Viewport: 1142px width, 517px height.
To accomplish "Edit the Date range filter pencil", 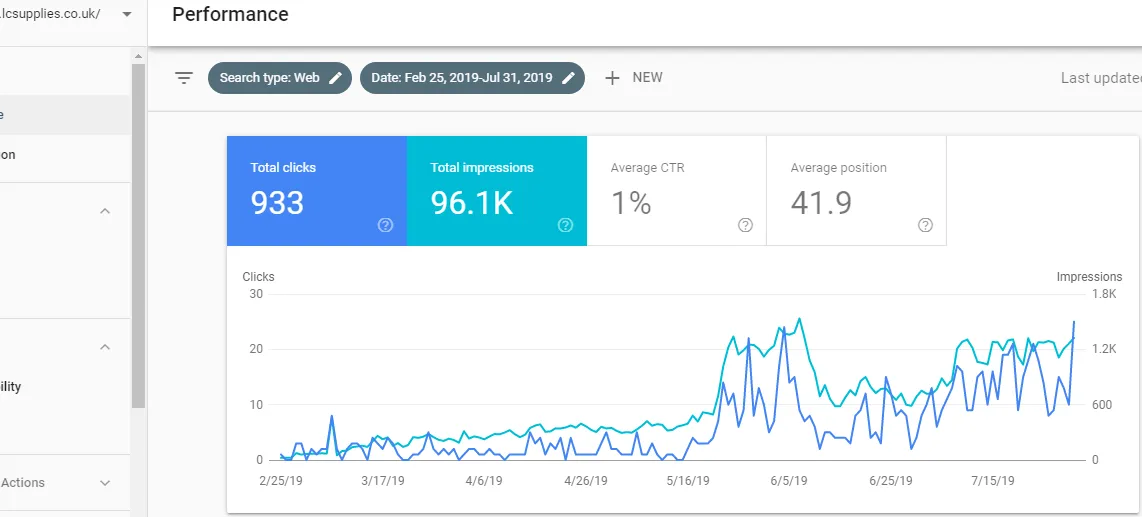I will 569,78.
